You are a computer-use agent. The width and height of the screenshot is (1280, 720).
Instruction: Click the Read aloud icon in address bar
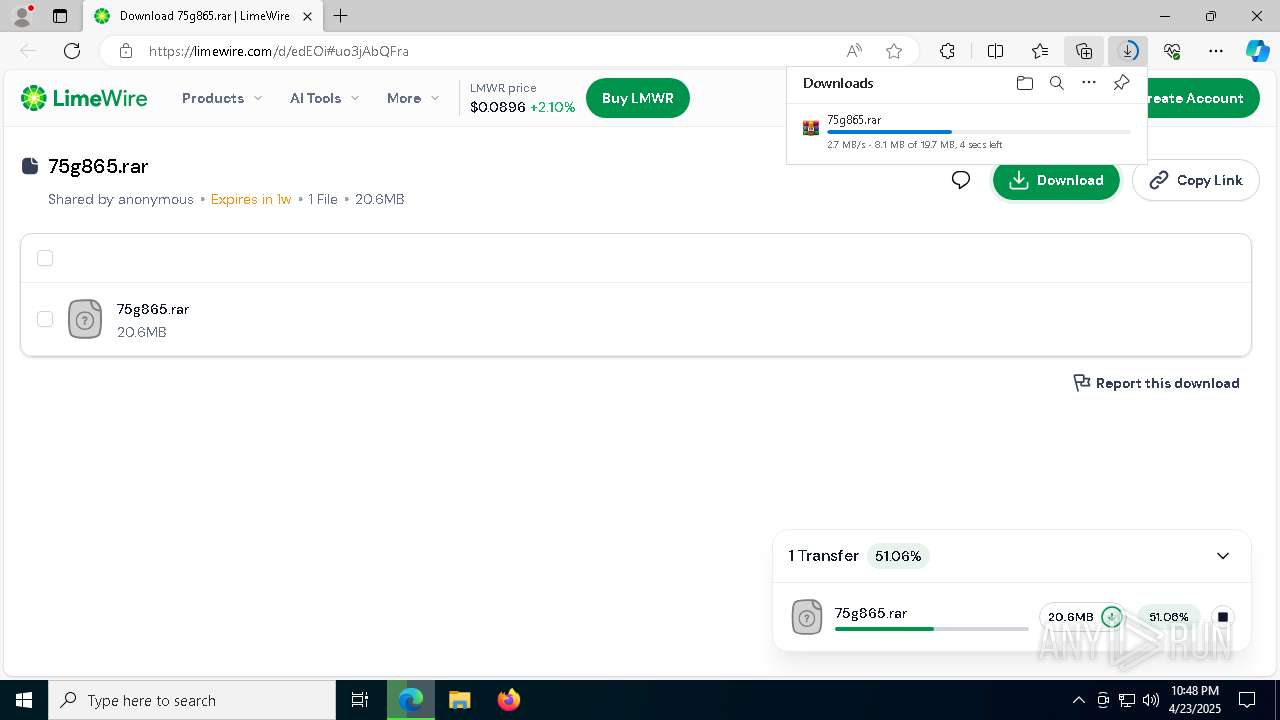pos(854,51)
